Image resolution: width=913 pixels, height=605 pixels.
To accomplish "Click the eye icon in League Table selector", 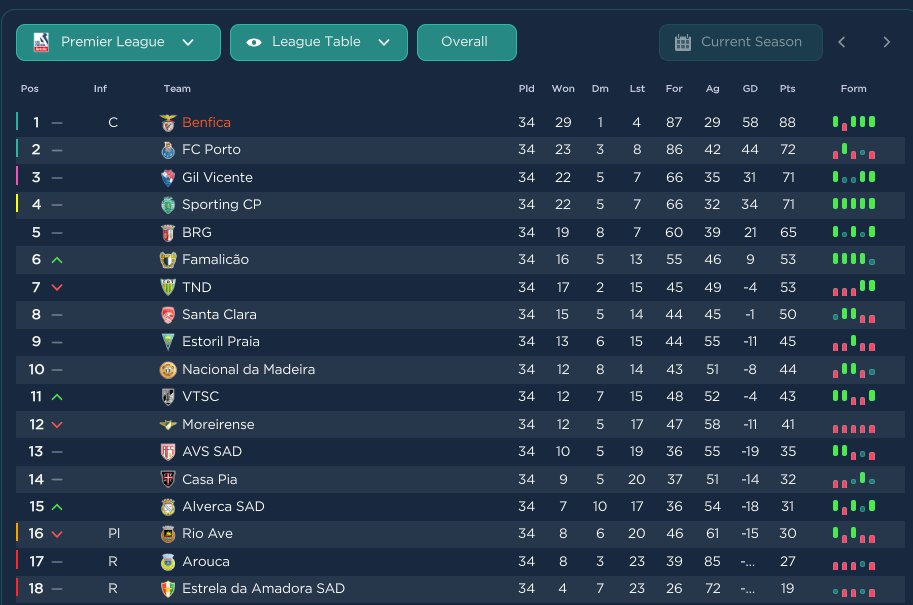I will pyautogui.click(x=254, y=42).
